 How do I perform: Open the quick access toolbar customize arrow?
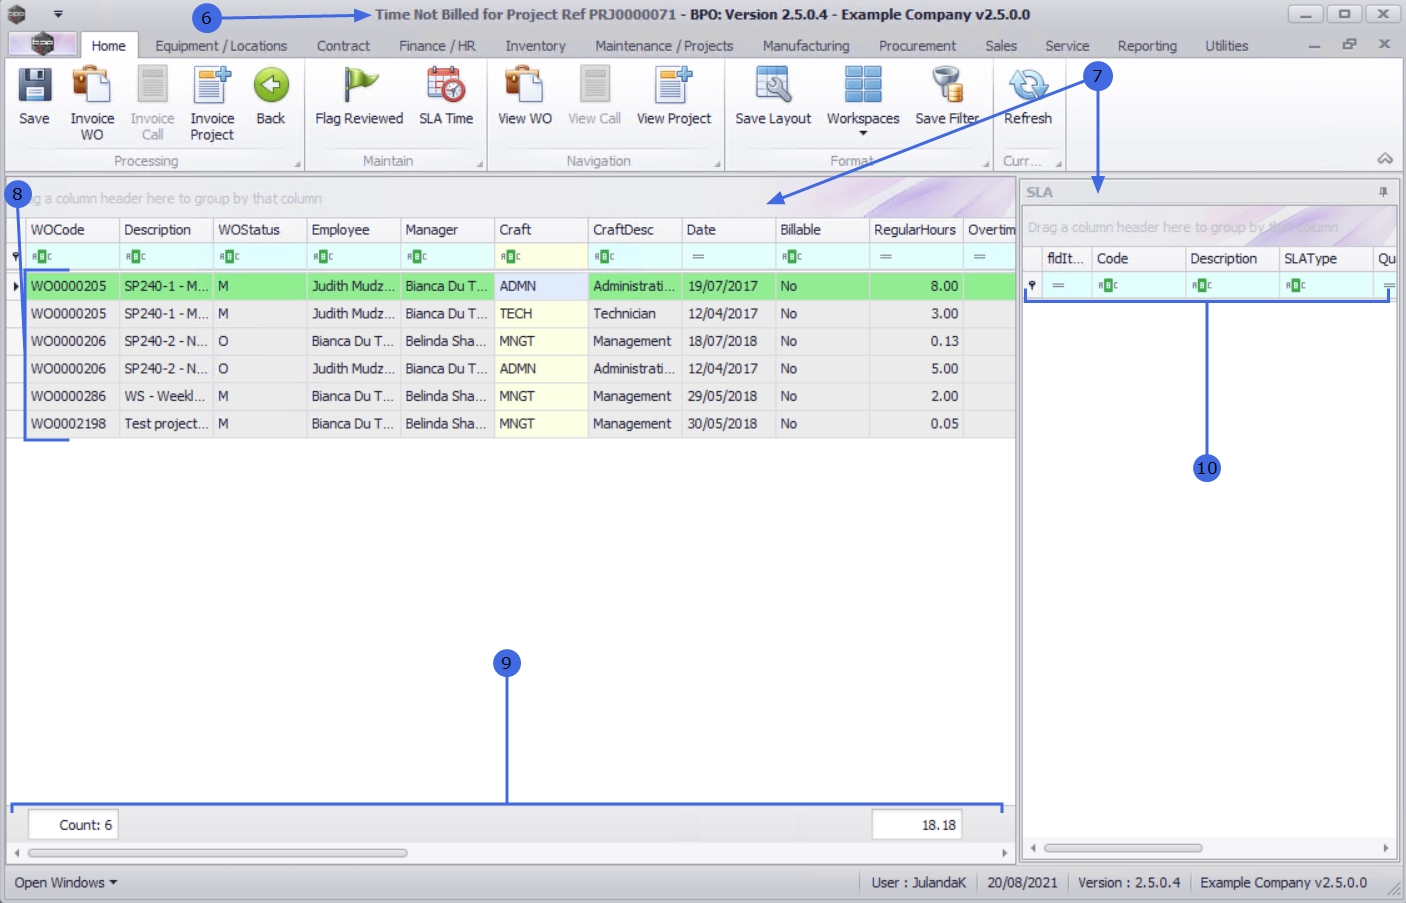58,14
